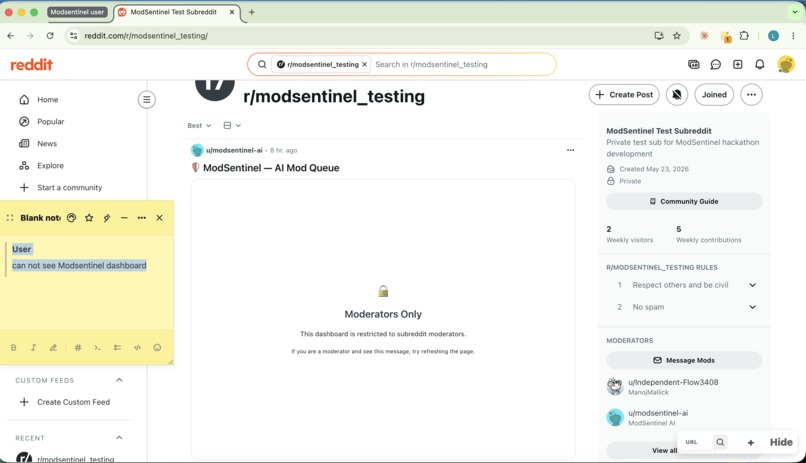Viewport: 806px width, 463px height.
Task: Select Create Custom Feed
Action: point(73,402)
